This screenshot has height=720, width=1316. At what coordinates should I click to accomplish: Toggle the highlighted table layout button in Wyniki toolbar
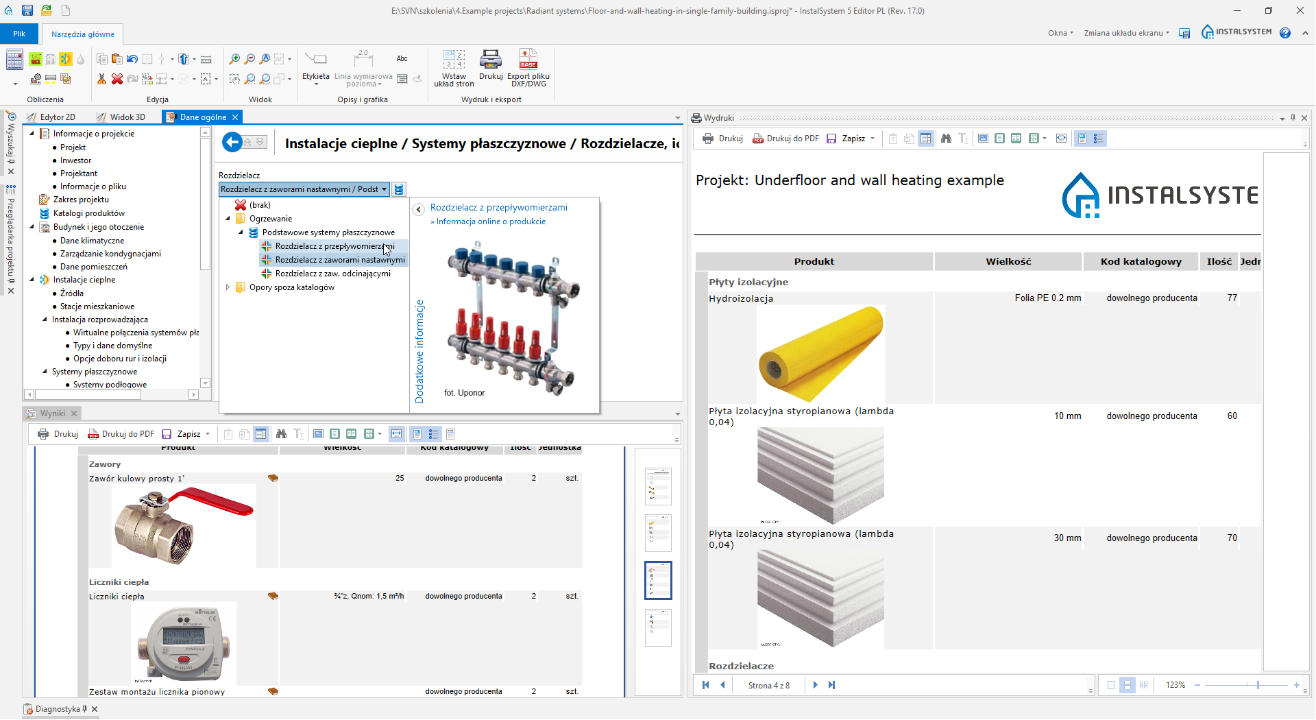pos(261,434)
